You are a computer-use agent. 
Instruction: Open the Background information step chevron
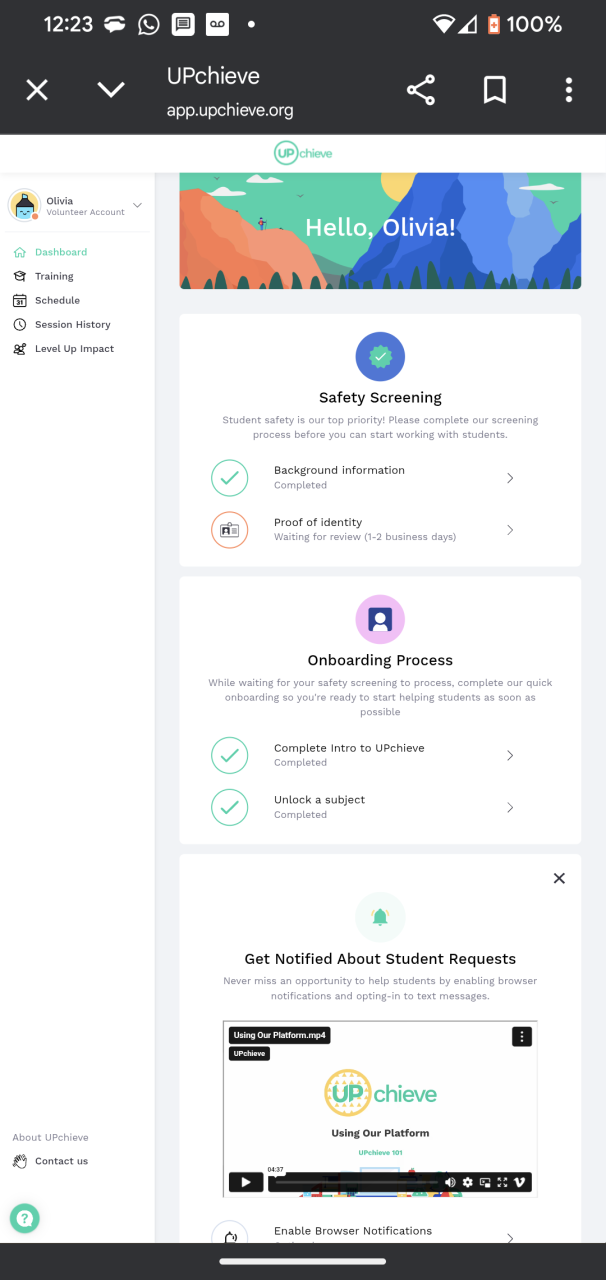[x=510, y=478]
